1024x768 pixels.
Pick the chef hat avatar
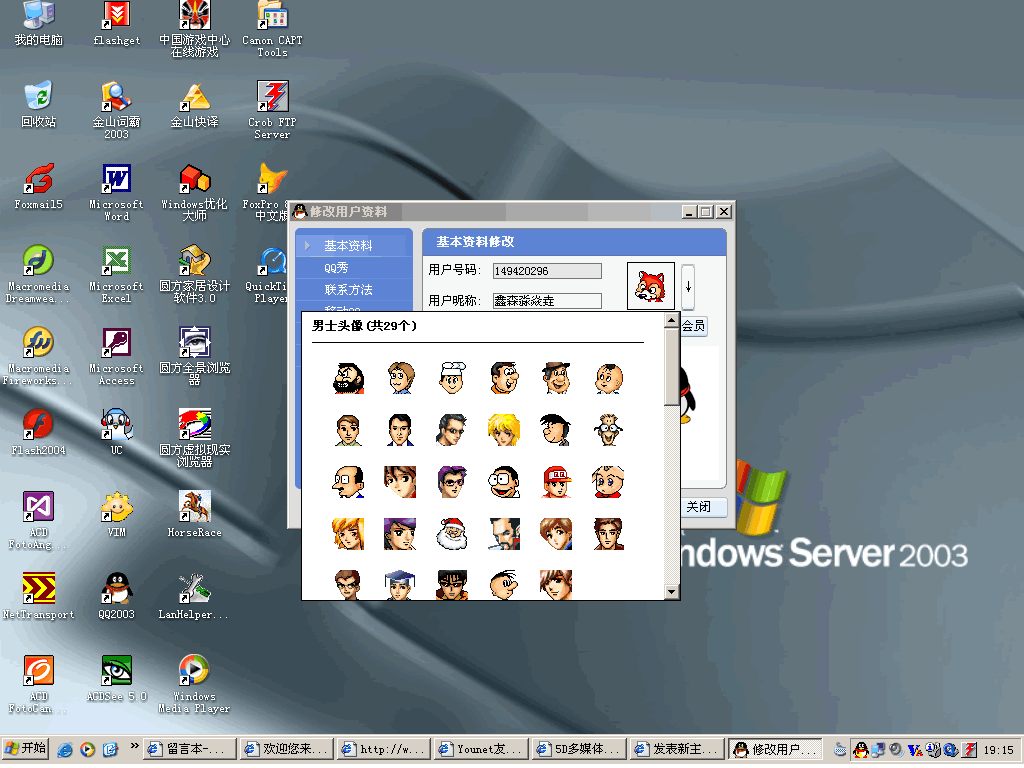[452, 377]
